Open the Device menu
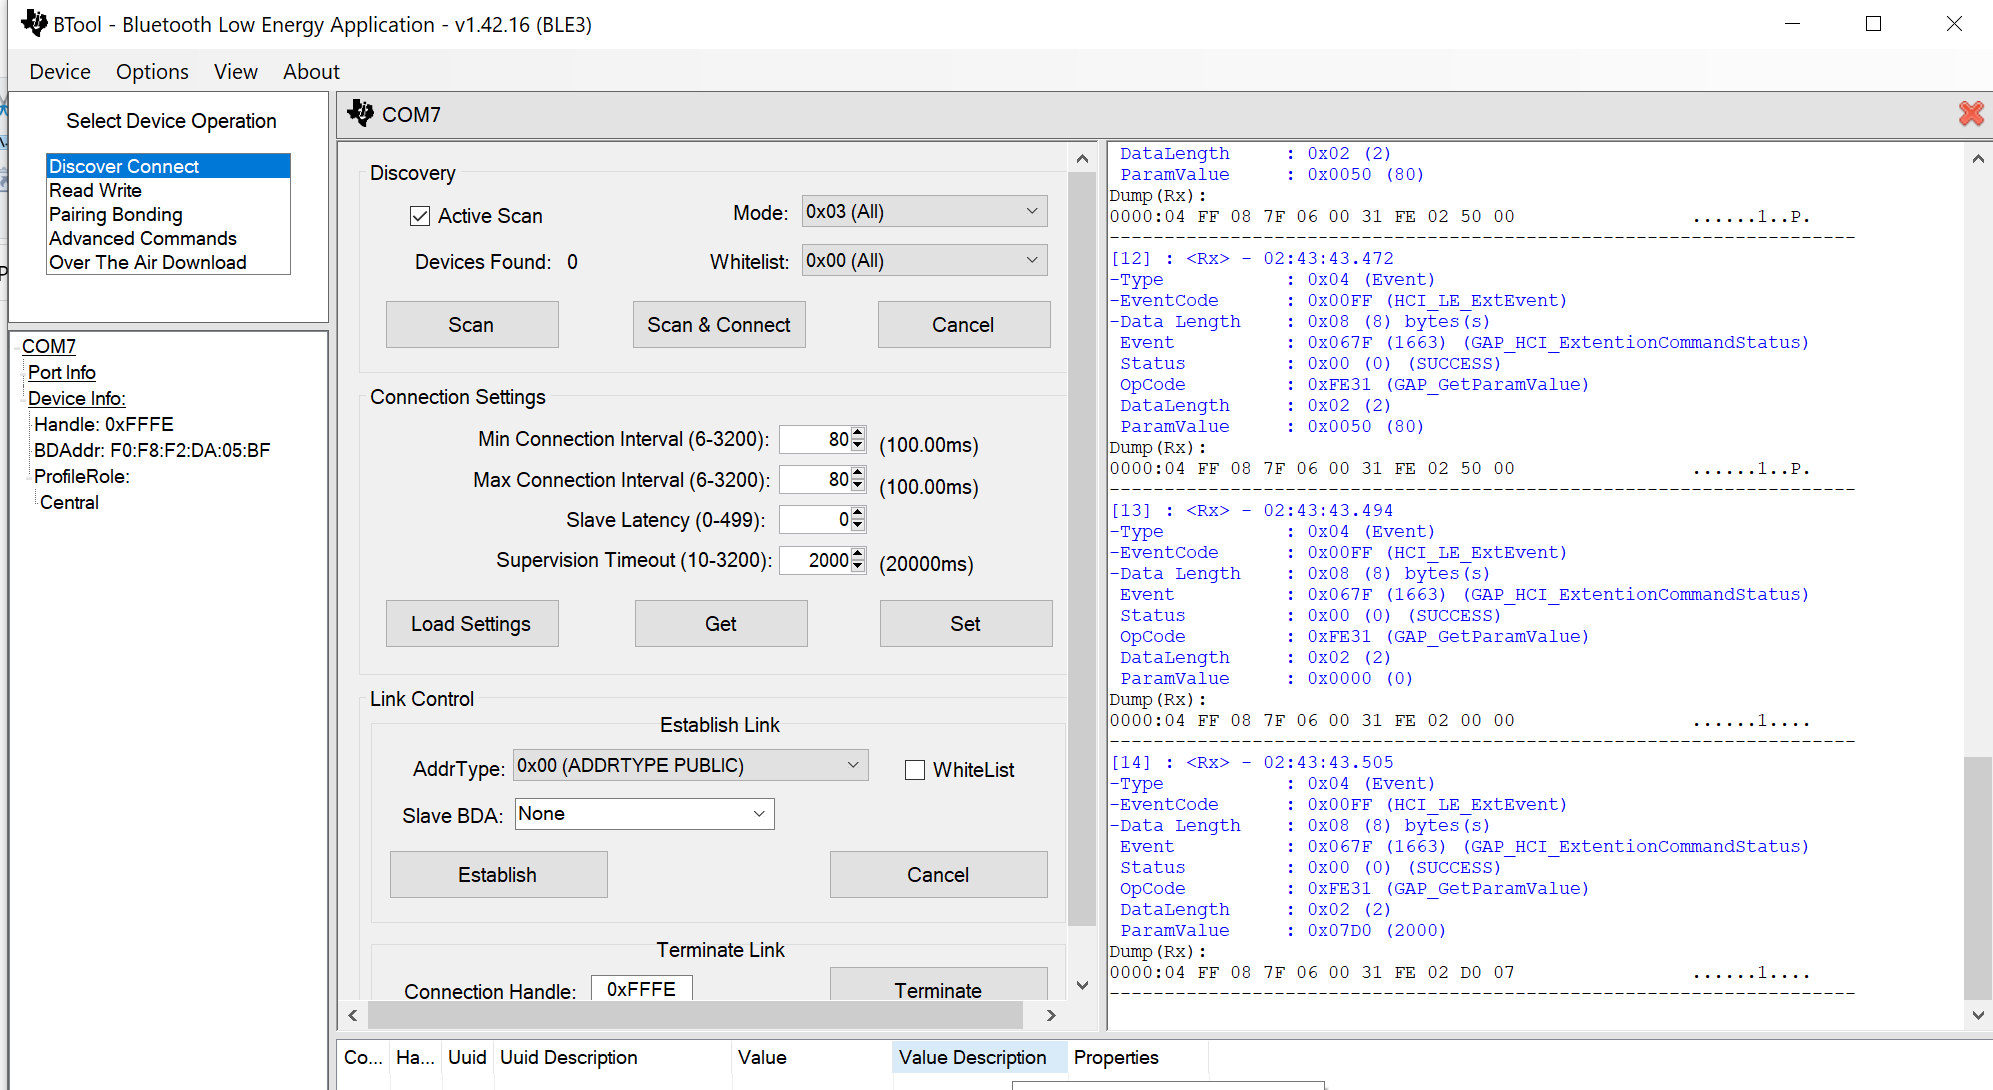This screenshot has width=1993, height=1090. click(60, 72)
